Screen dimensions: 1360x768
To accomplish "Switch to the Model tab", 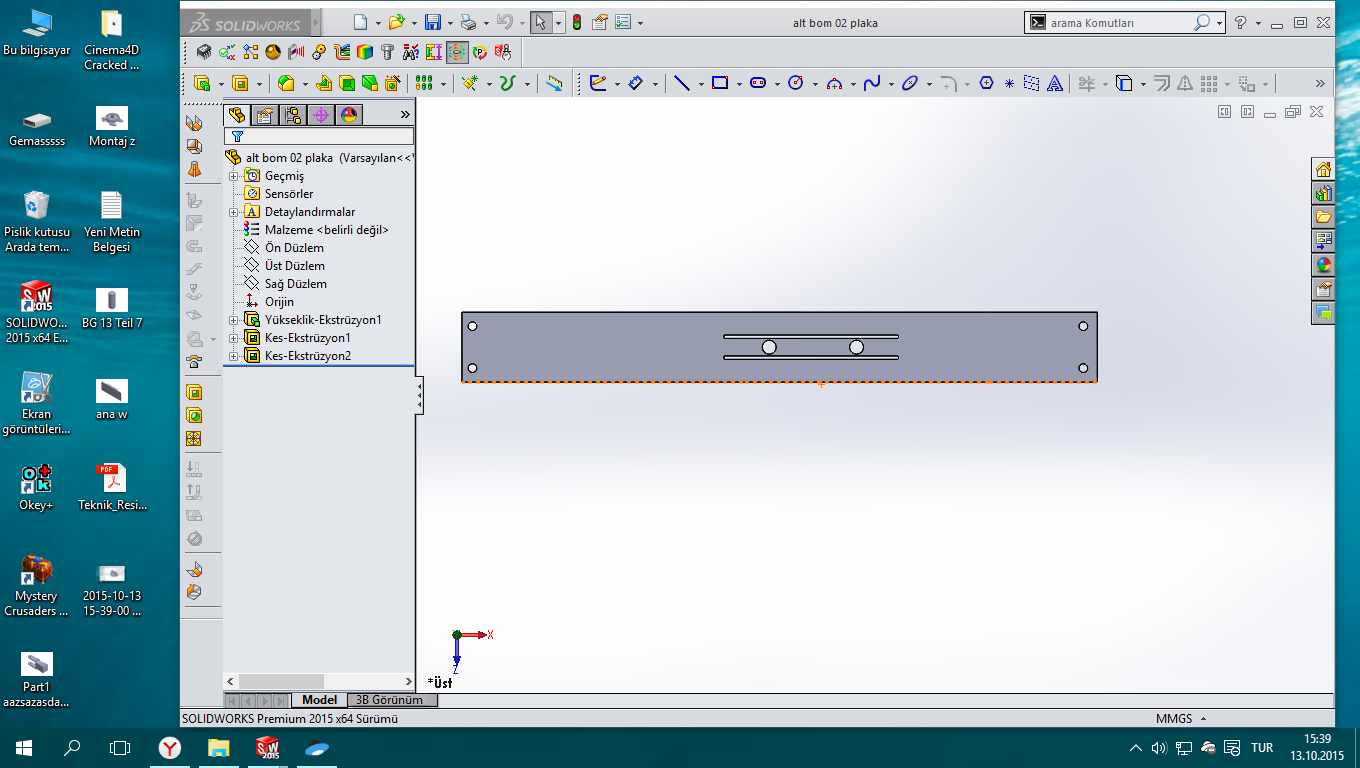I will coord(320,700).
